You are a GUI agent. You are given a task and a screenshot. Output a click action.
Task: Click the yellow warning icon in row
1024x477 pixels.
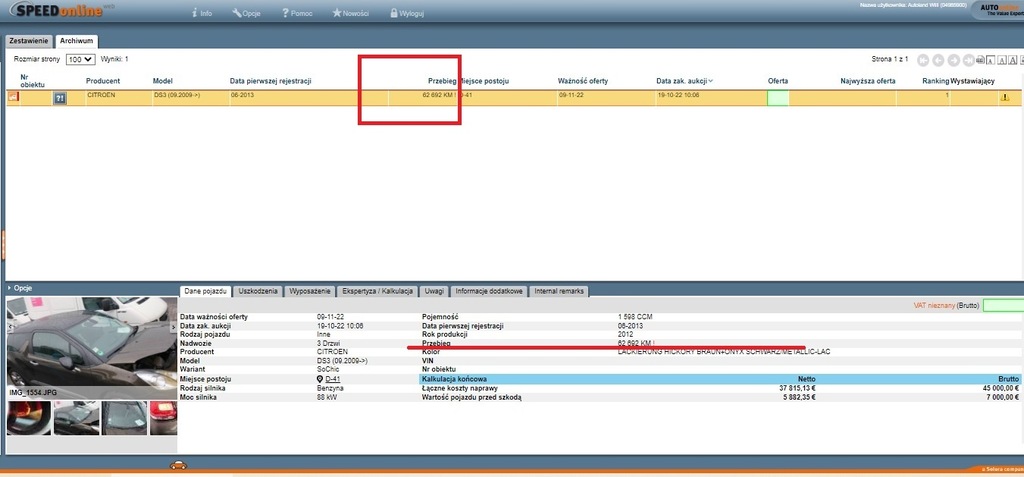(x=1004, y=97)
